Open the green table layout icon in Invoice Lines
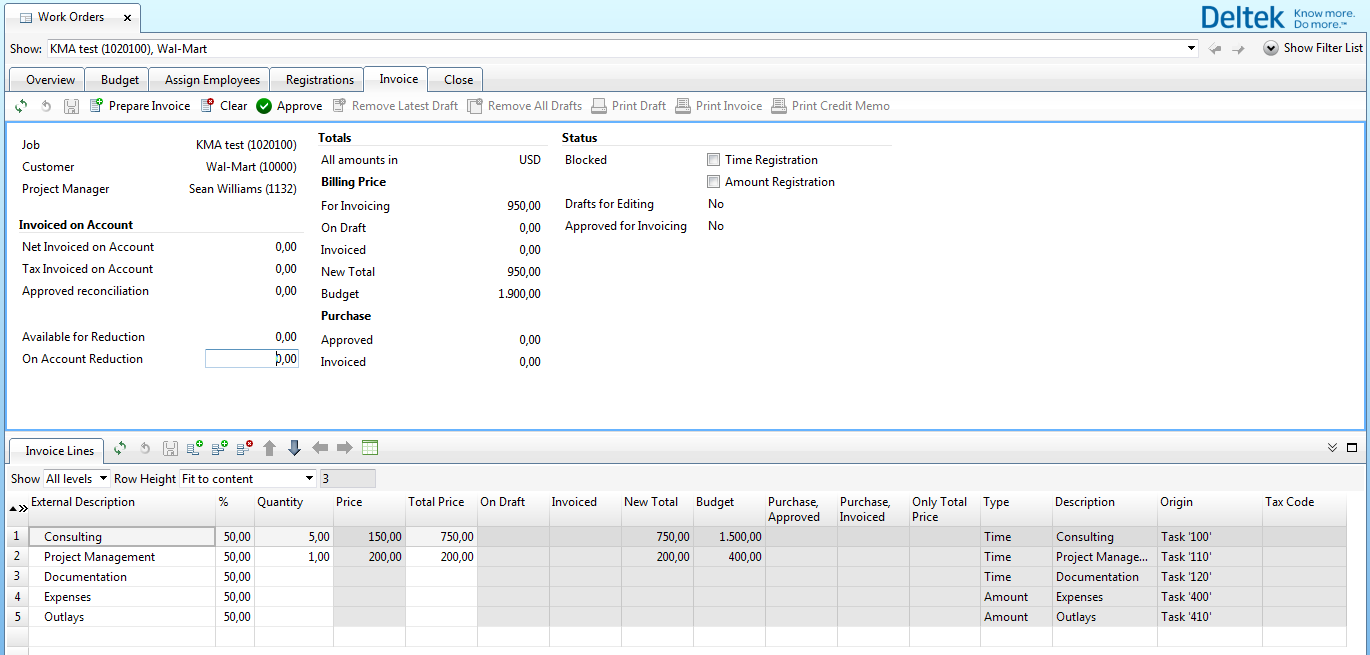This screenshot has width=1370, height=655. pyautogui.click(x=370, y=449)
